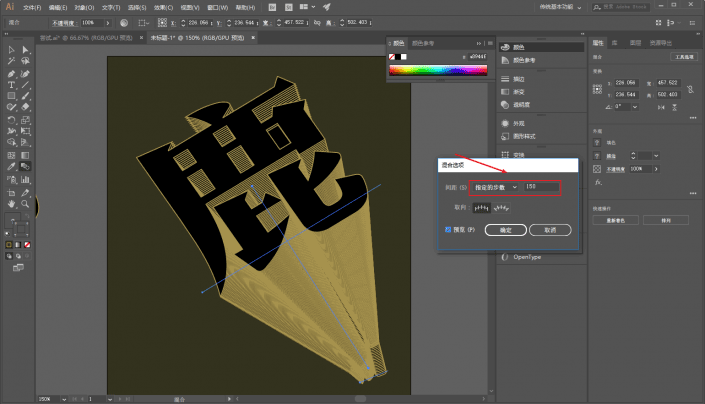Click align-to-path orientation icon in blend dialog
Screen dimensions: 705x404
point(501,208)
